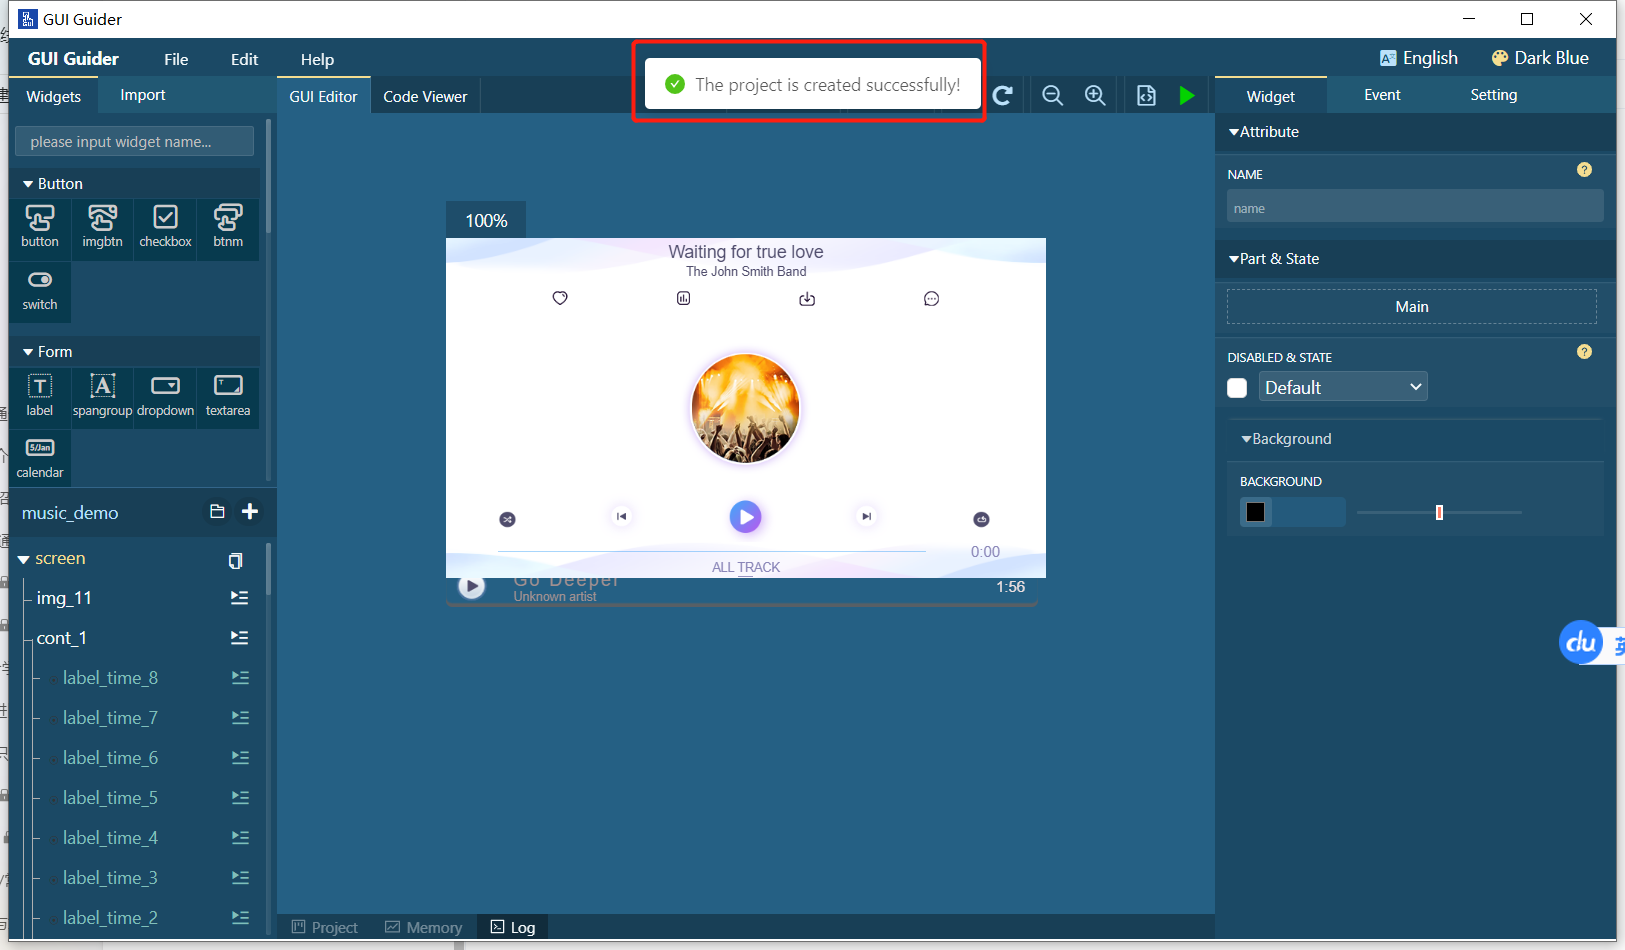Select the imgbtn widget icon
This screenshot has height=950, width=1625.
(102, 226)
